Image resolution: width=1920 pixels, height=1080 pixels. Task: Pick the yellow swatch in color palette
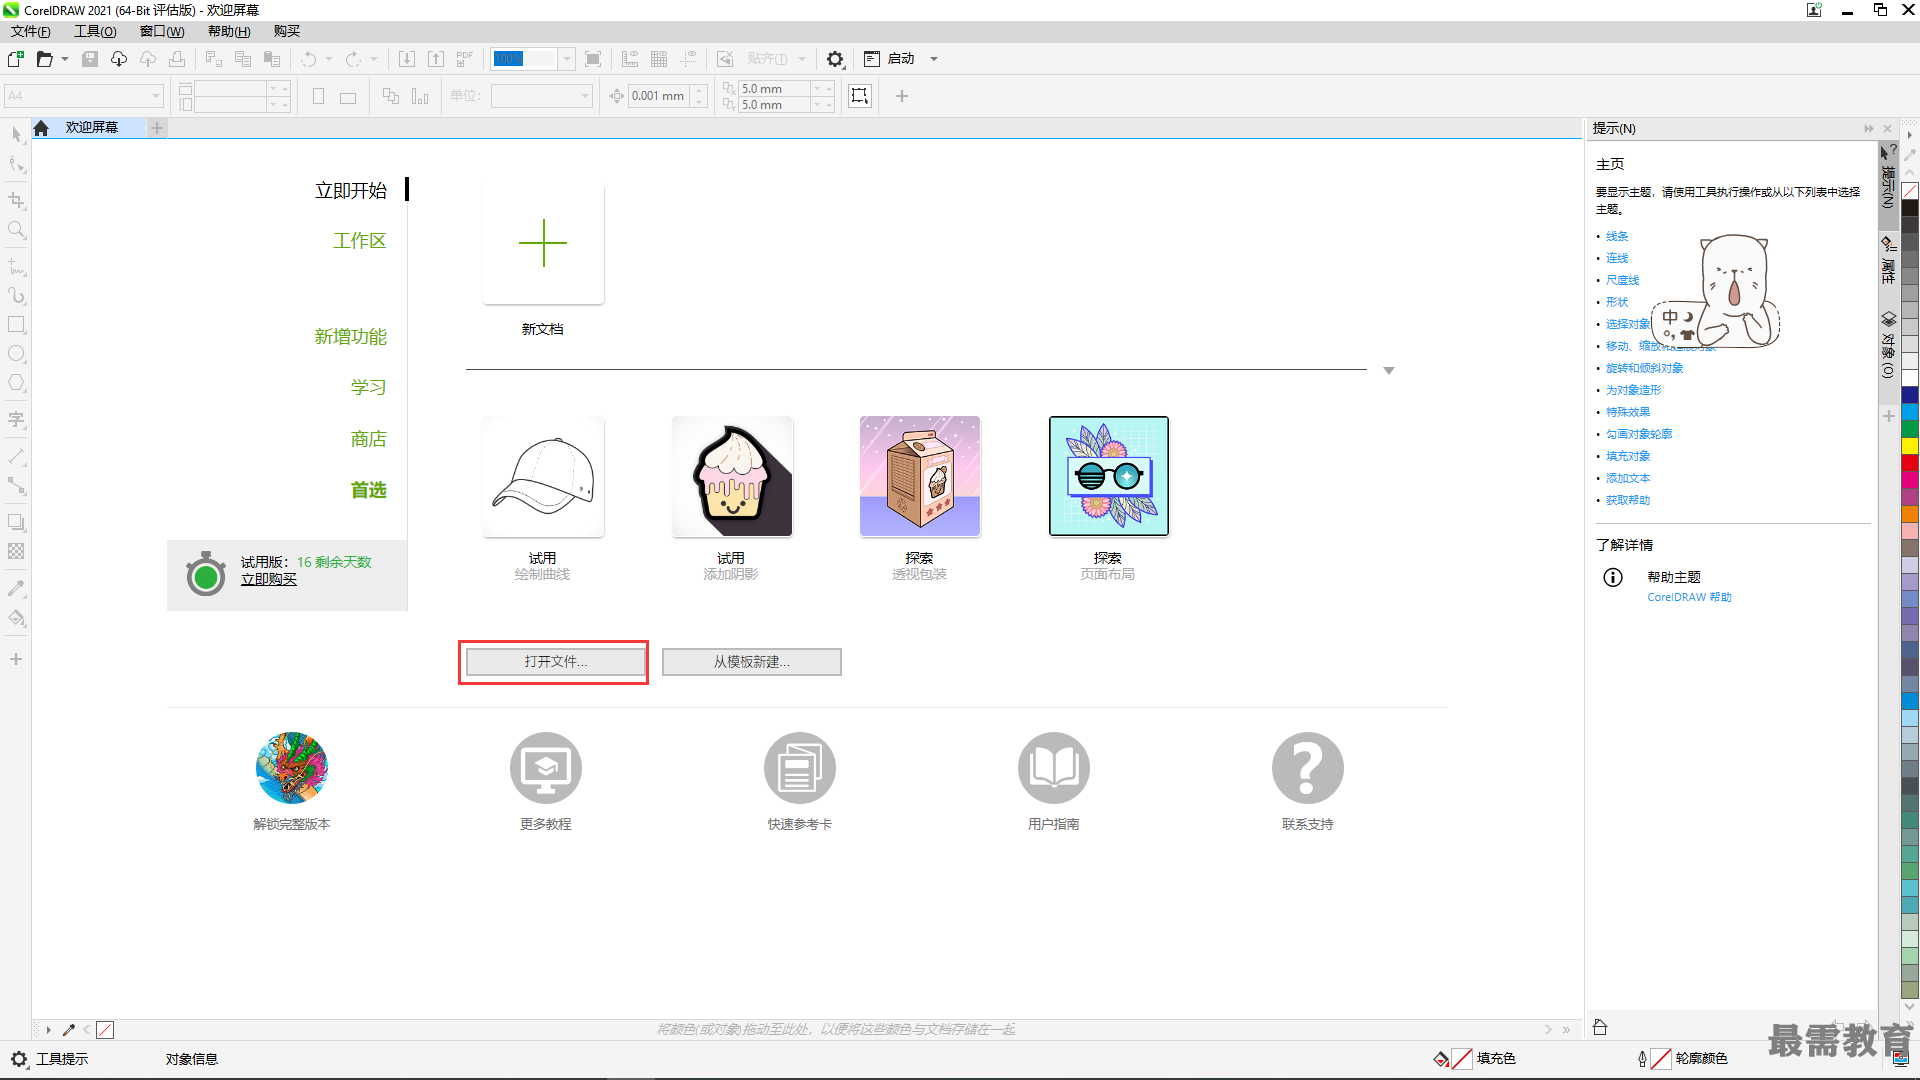coord(1910,446)
